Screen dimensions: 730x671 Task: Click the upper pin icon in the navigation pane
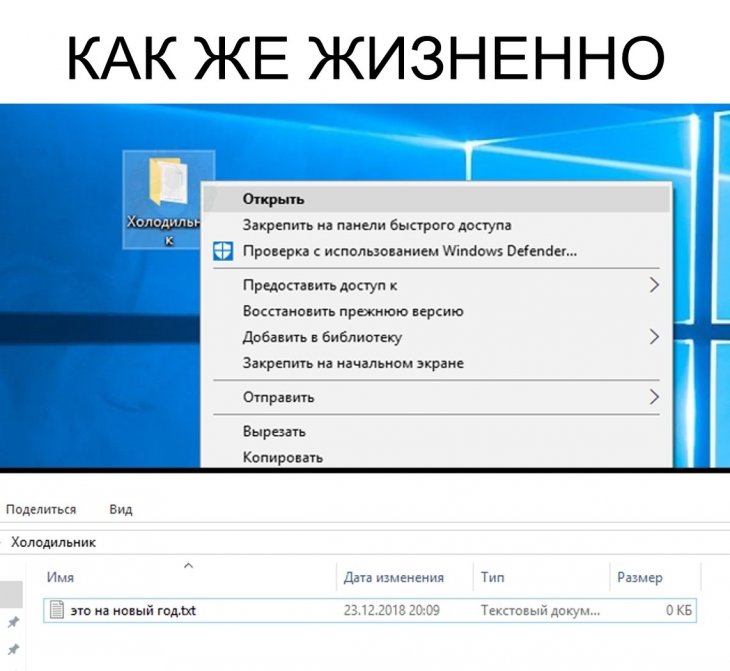coord(14,622)
